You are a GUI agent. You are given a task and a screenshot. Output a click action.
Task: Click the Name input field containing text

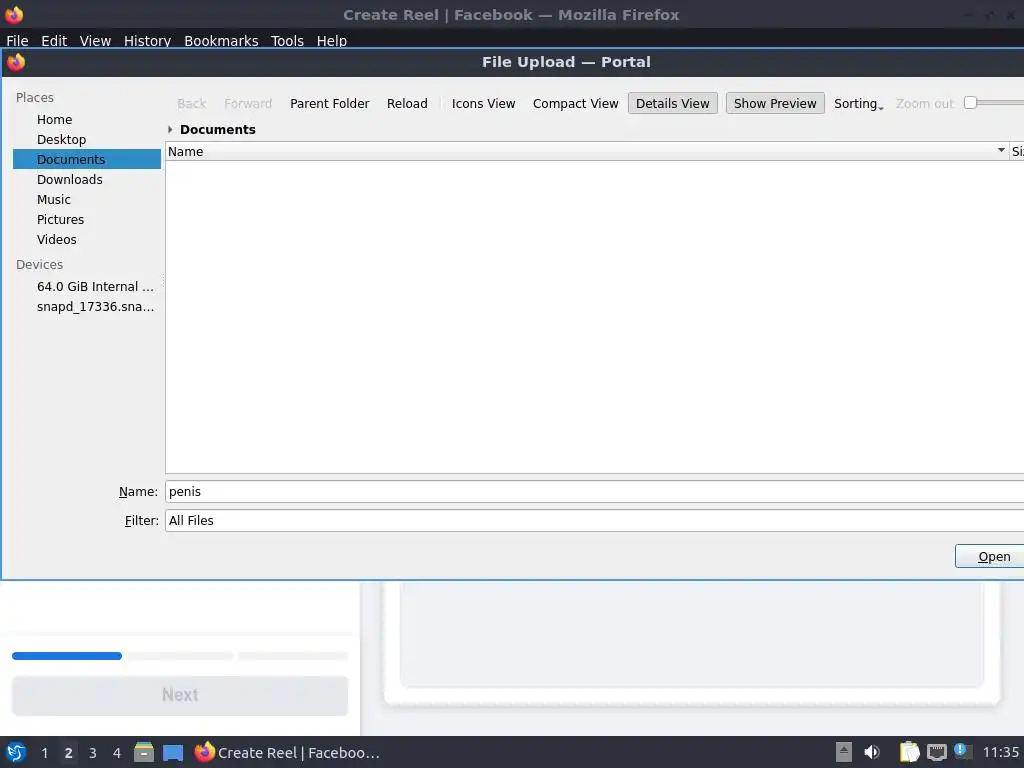pyautogui.click(x=594, y=492)
